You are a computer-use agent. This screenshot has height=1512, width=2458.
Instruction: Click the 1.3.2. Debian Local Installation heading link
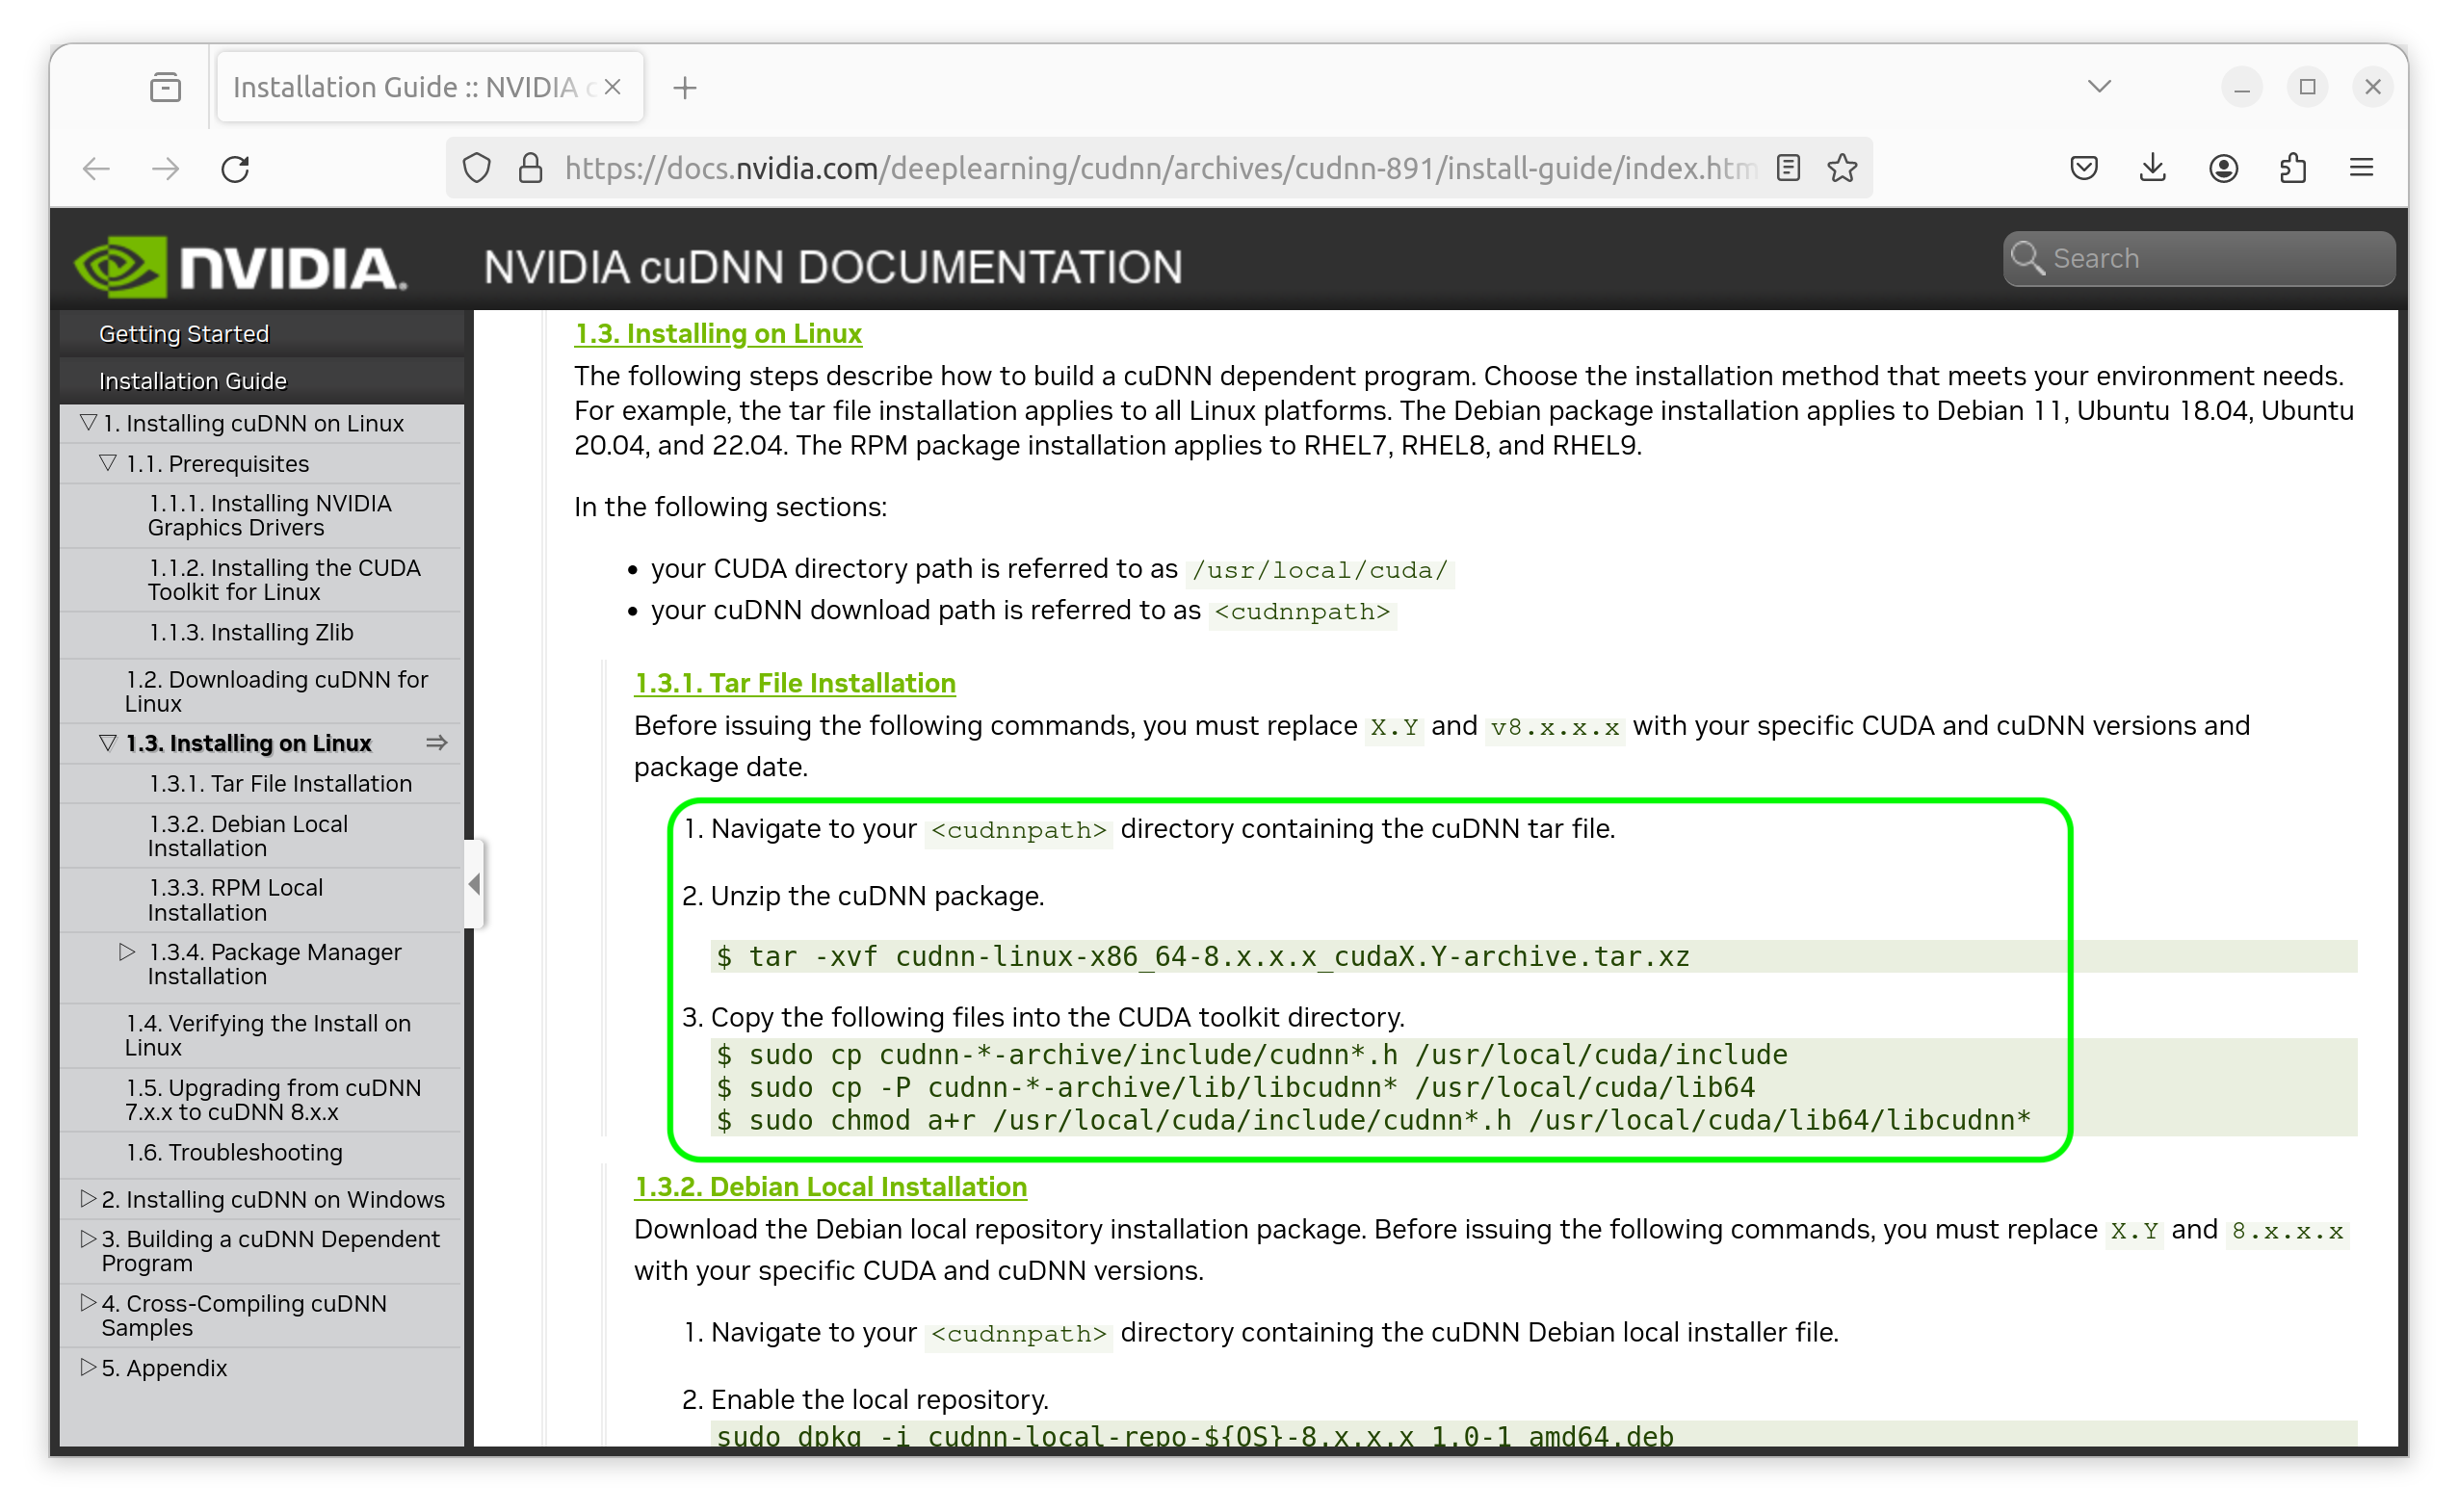831,1187
